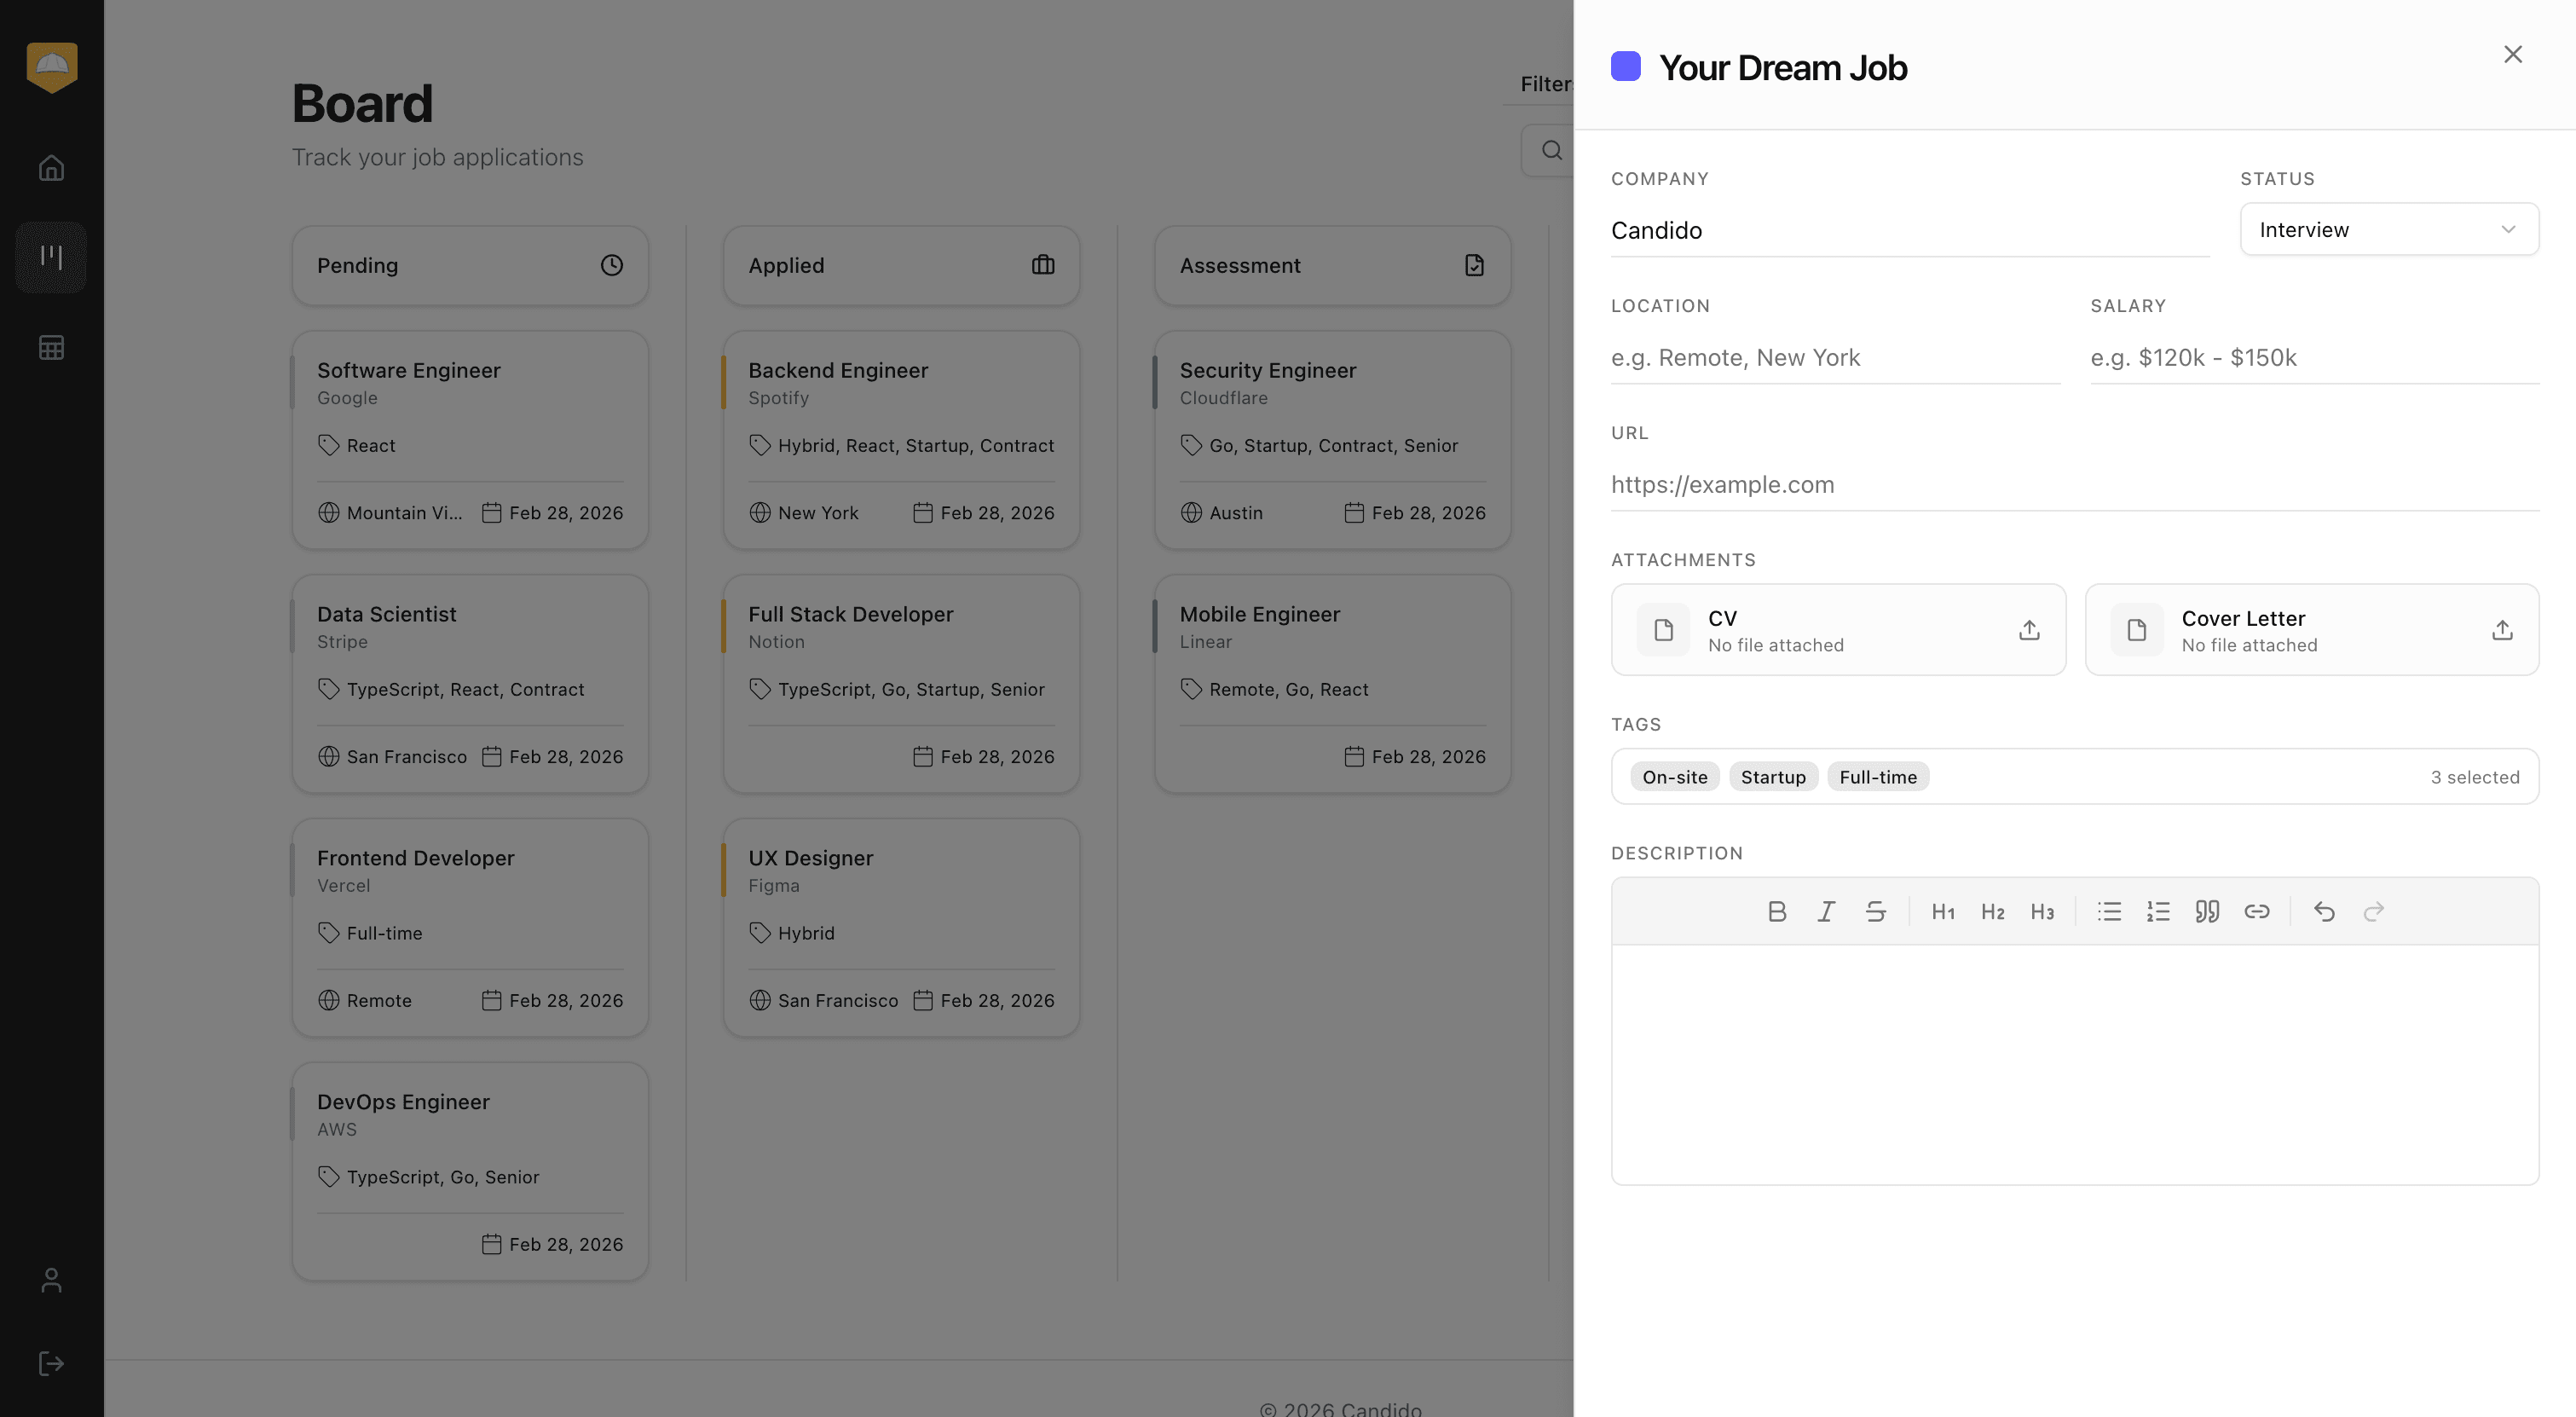This screenshot has height=1417, width=2576.
Task: Apply strikethrough formatting
Action: (1876, 911)
